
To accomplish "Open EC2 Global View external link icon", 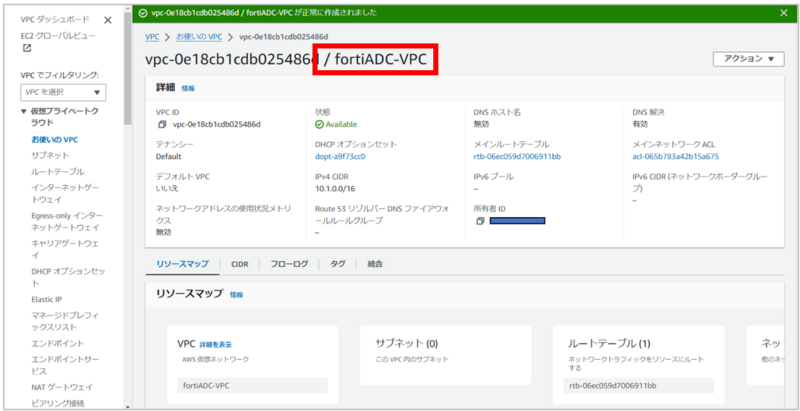I will pyautogui.click(x=27, y=48).
